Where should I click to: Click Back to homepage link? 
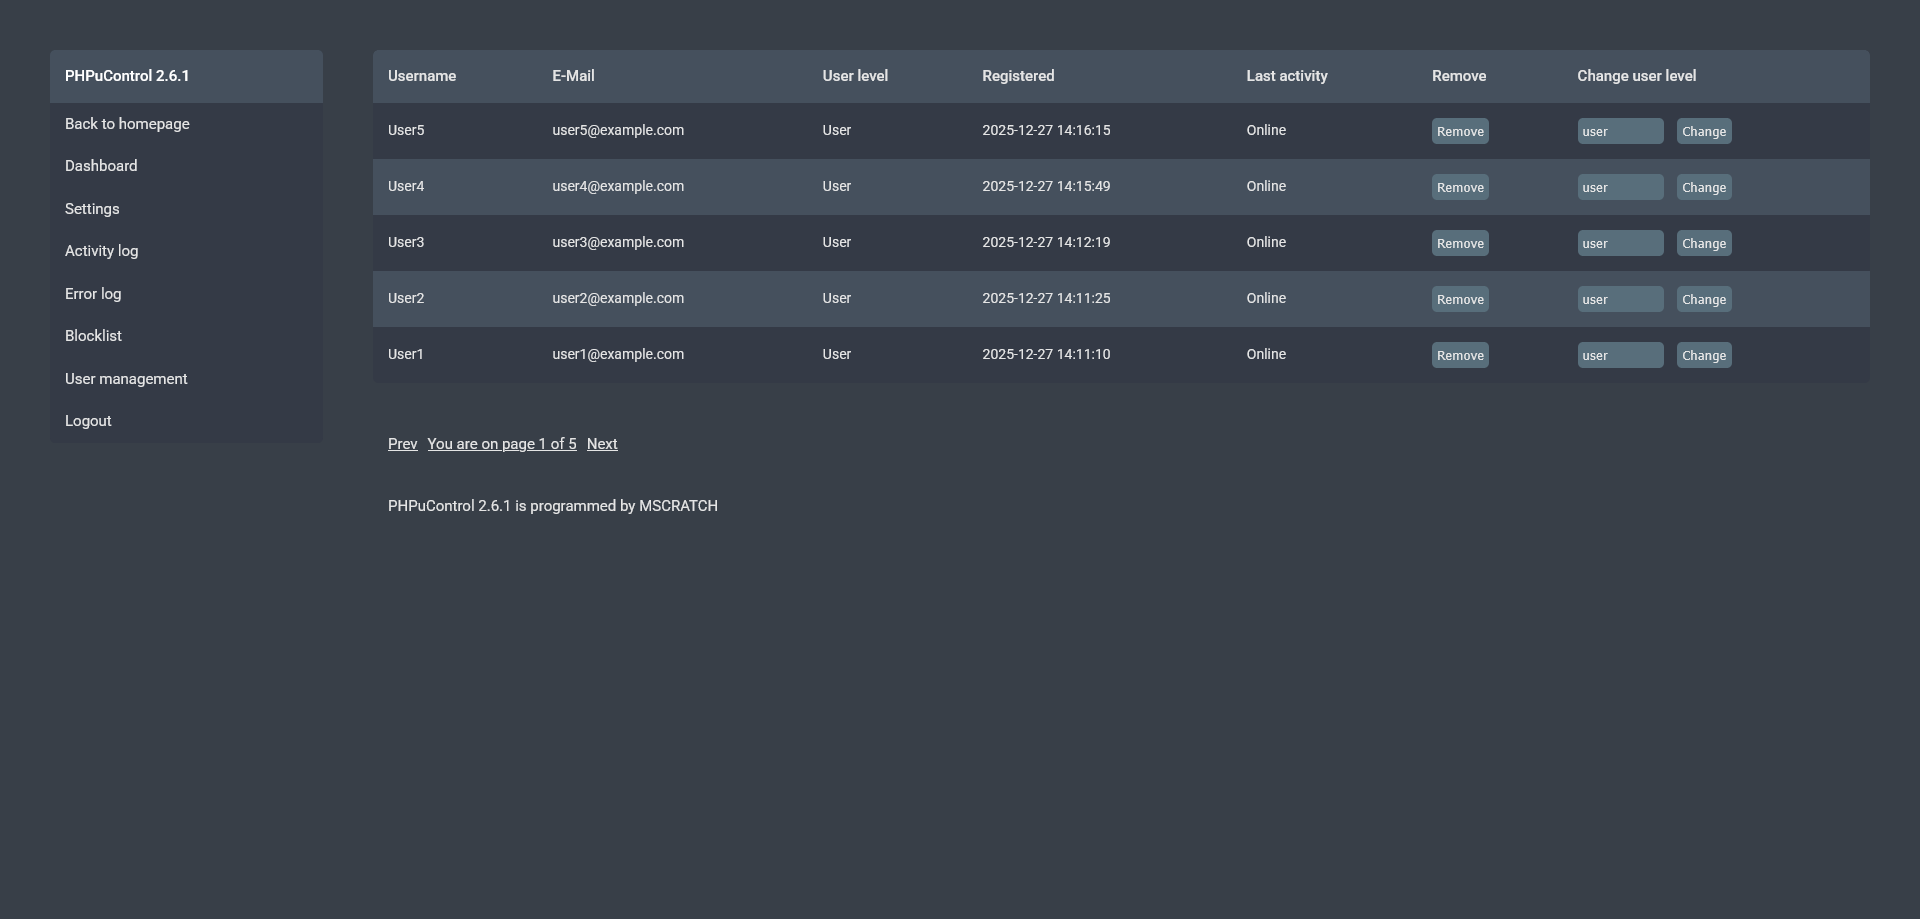pyautogui.click(x=127, y=124)
